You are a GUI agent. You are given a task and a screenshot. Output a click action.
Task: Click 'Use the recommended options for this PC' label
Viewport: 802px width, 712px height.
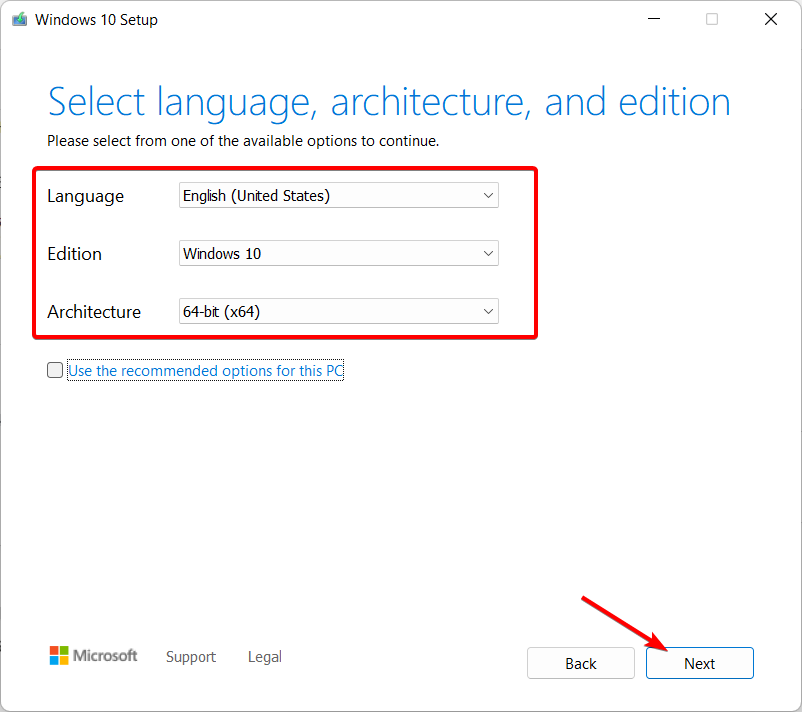tap(206, 370)
